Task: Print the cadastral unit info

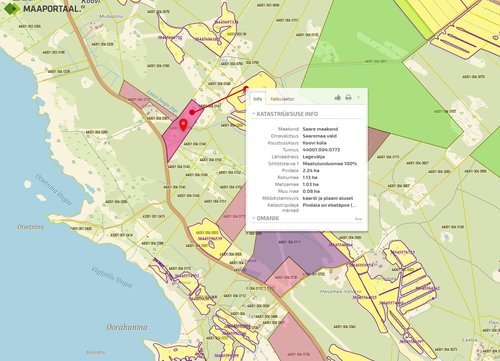Action: pos(348,97)
